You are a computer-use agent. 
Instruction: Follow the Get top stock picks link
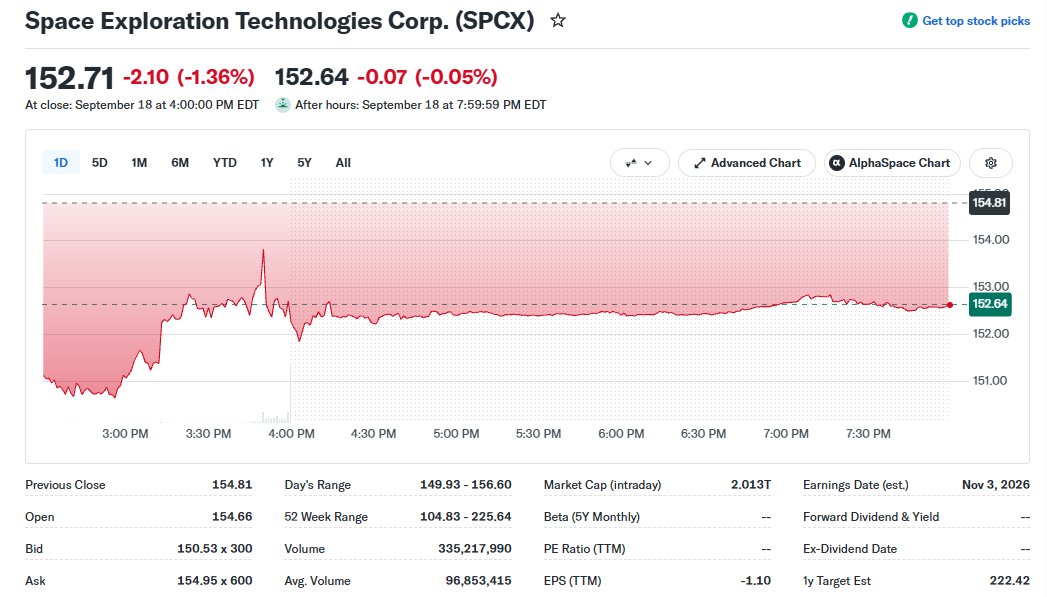tap(976, 21)
